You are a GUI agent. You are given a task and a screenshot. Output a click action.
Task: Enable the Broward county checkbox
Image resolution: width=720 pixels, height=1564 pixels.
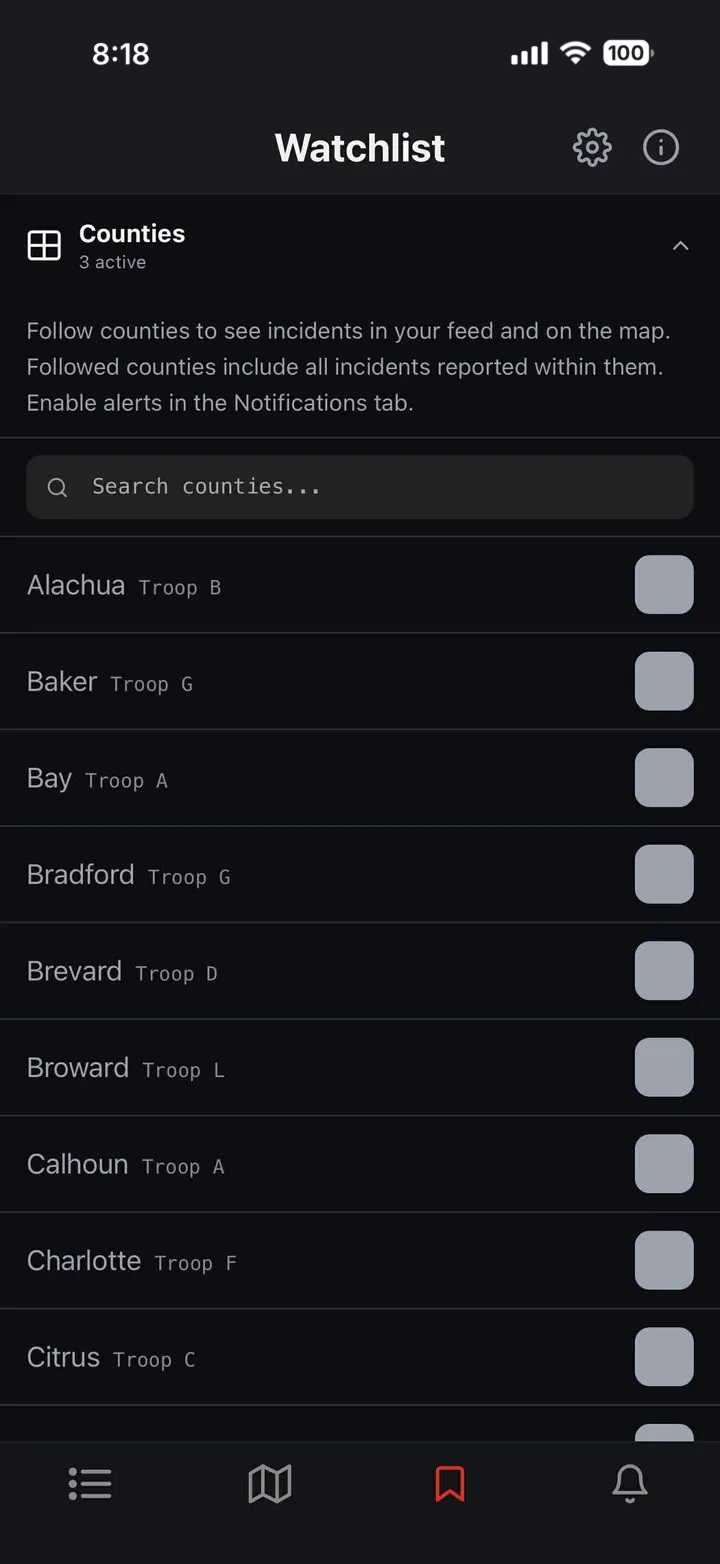(664, 1067)
